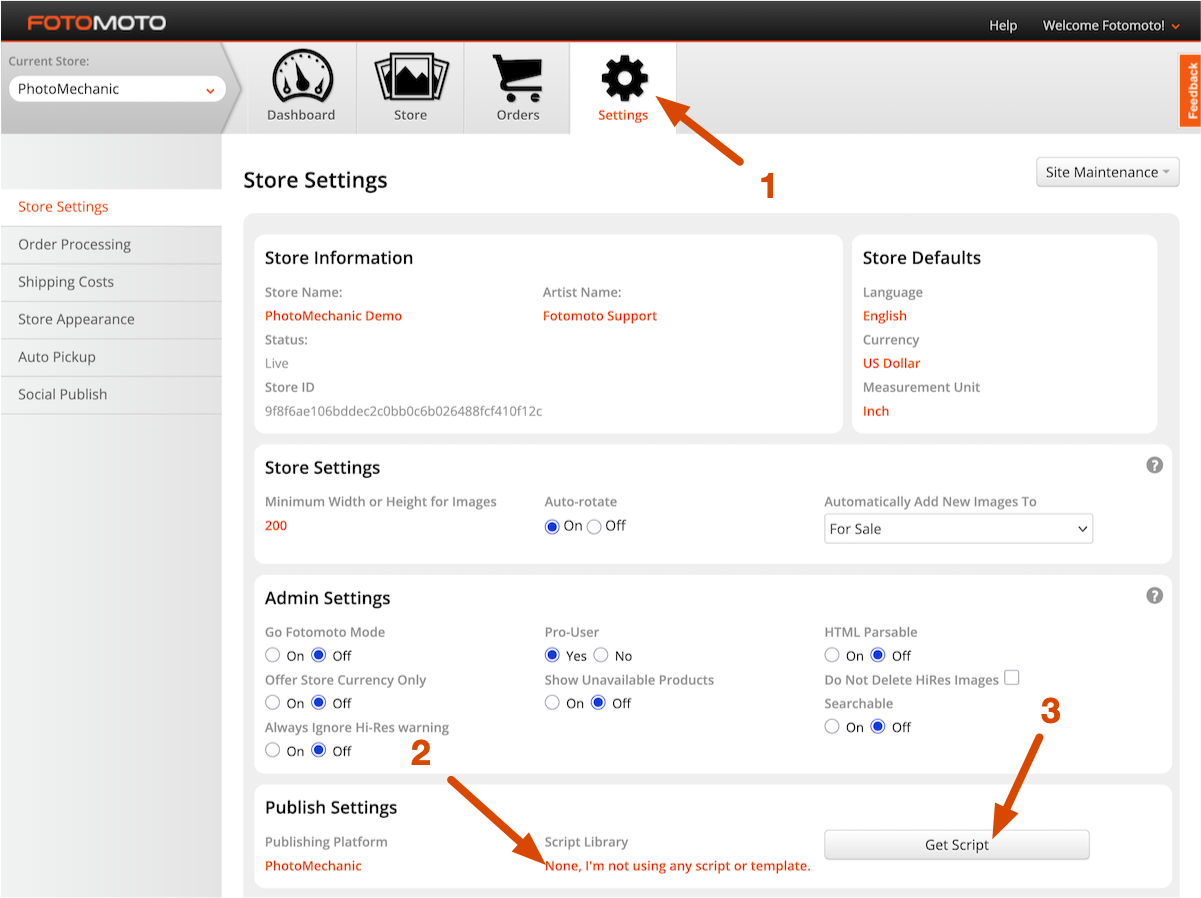Open the Welcome Fotomoto user menu
Image resolution: width=1201 pixels, height=898 pixels.
click(1111, 25)
